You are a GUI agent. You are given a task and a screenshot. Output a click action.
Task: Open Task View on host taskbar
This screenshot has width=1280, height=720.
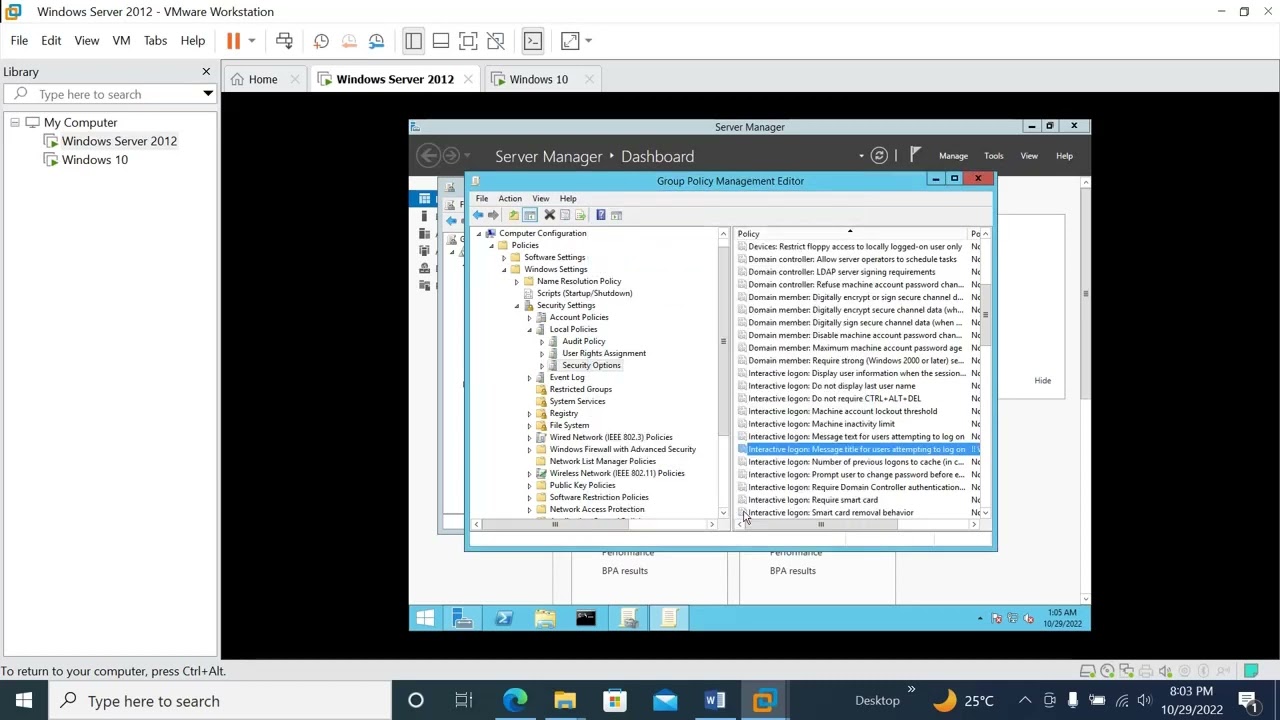click(x=464, y=701)
